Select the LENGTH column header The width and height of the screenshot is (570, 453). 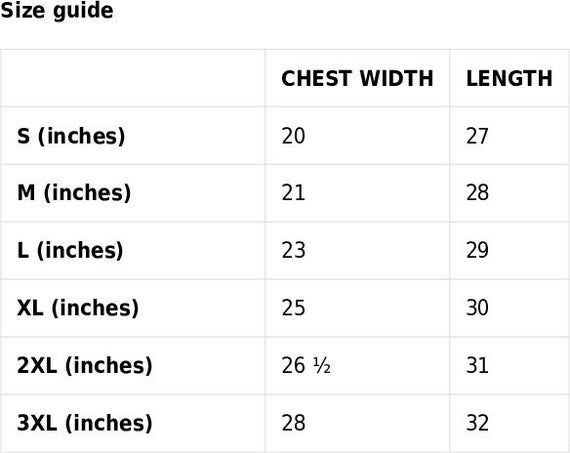[509, 79]
